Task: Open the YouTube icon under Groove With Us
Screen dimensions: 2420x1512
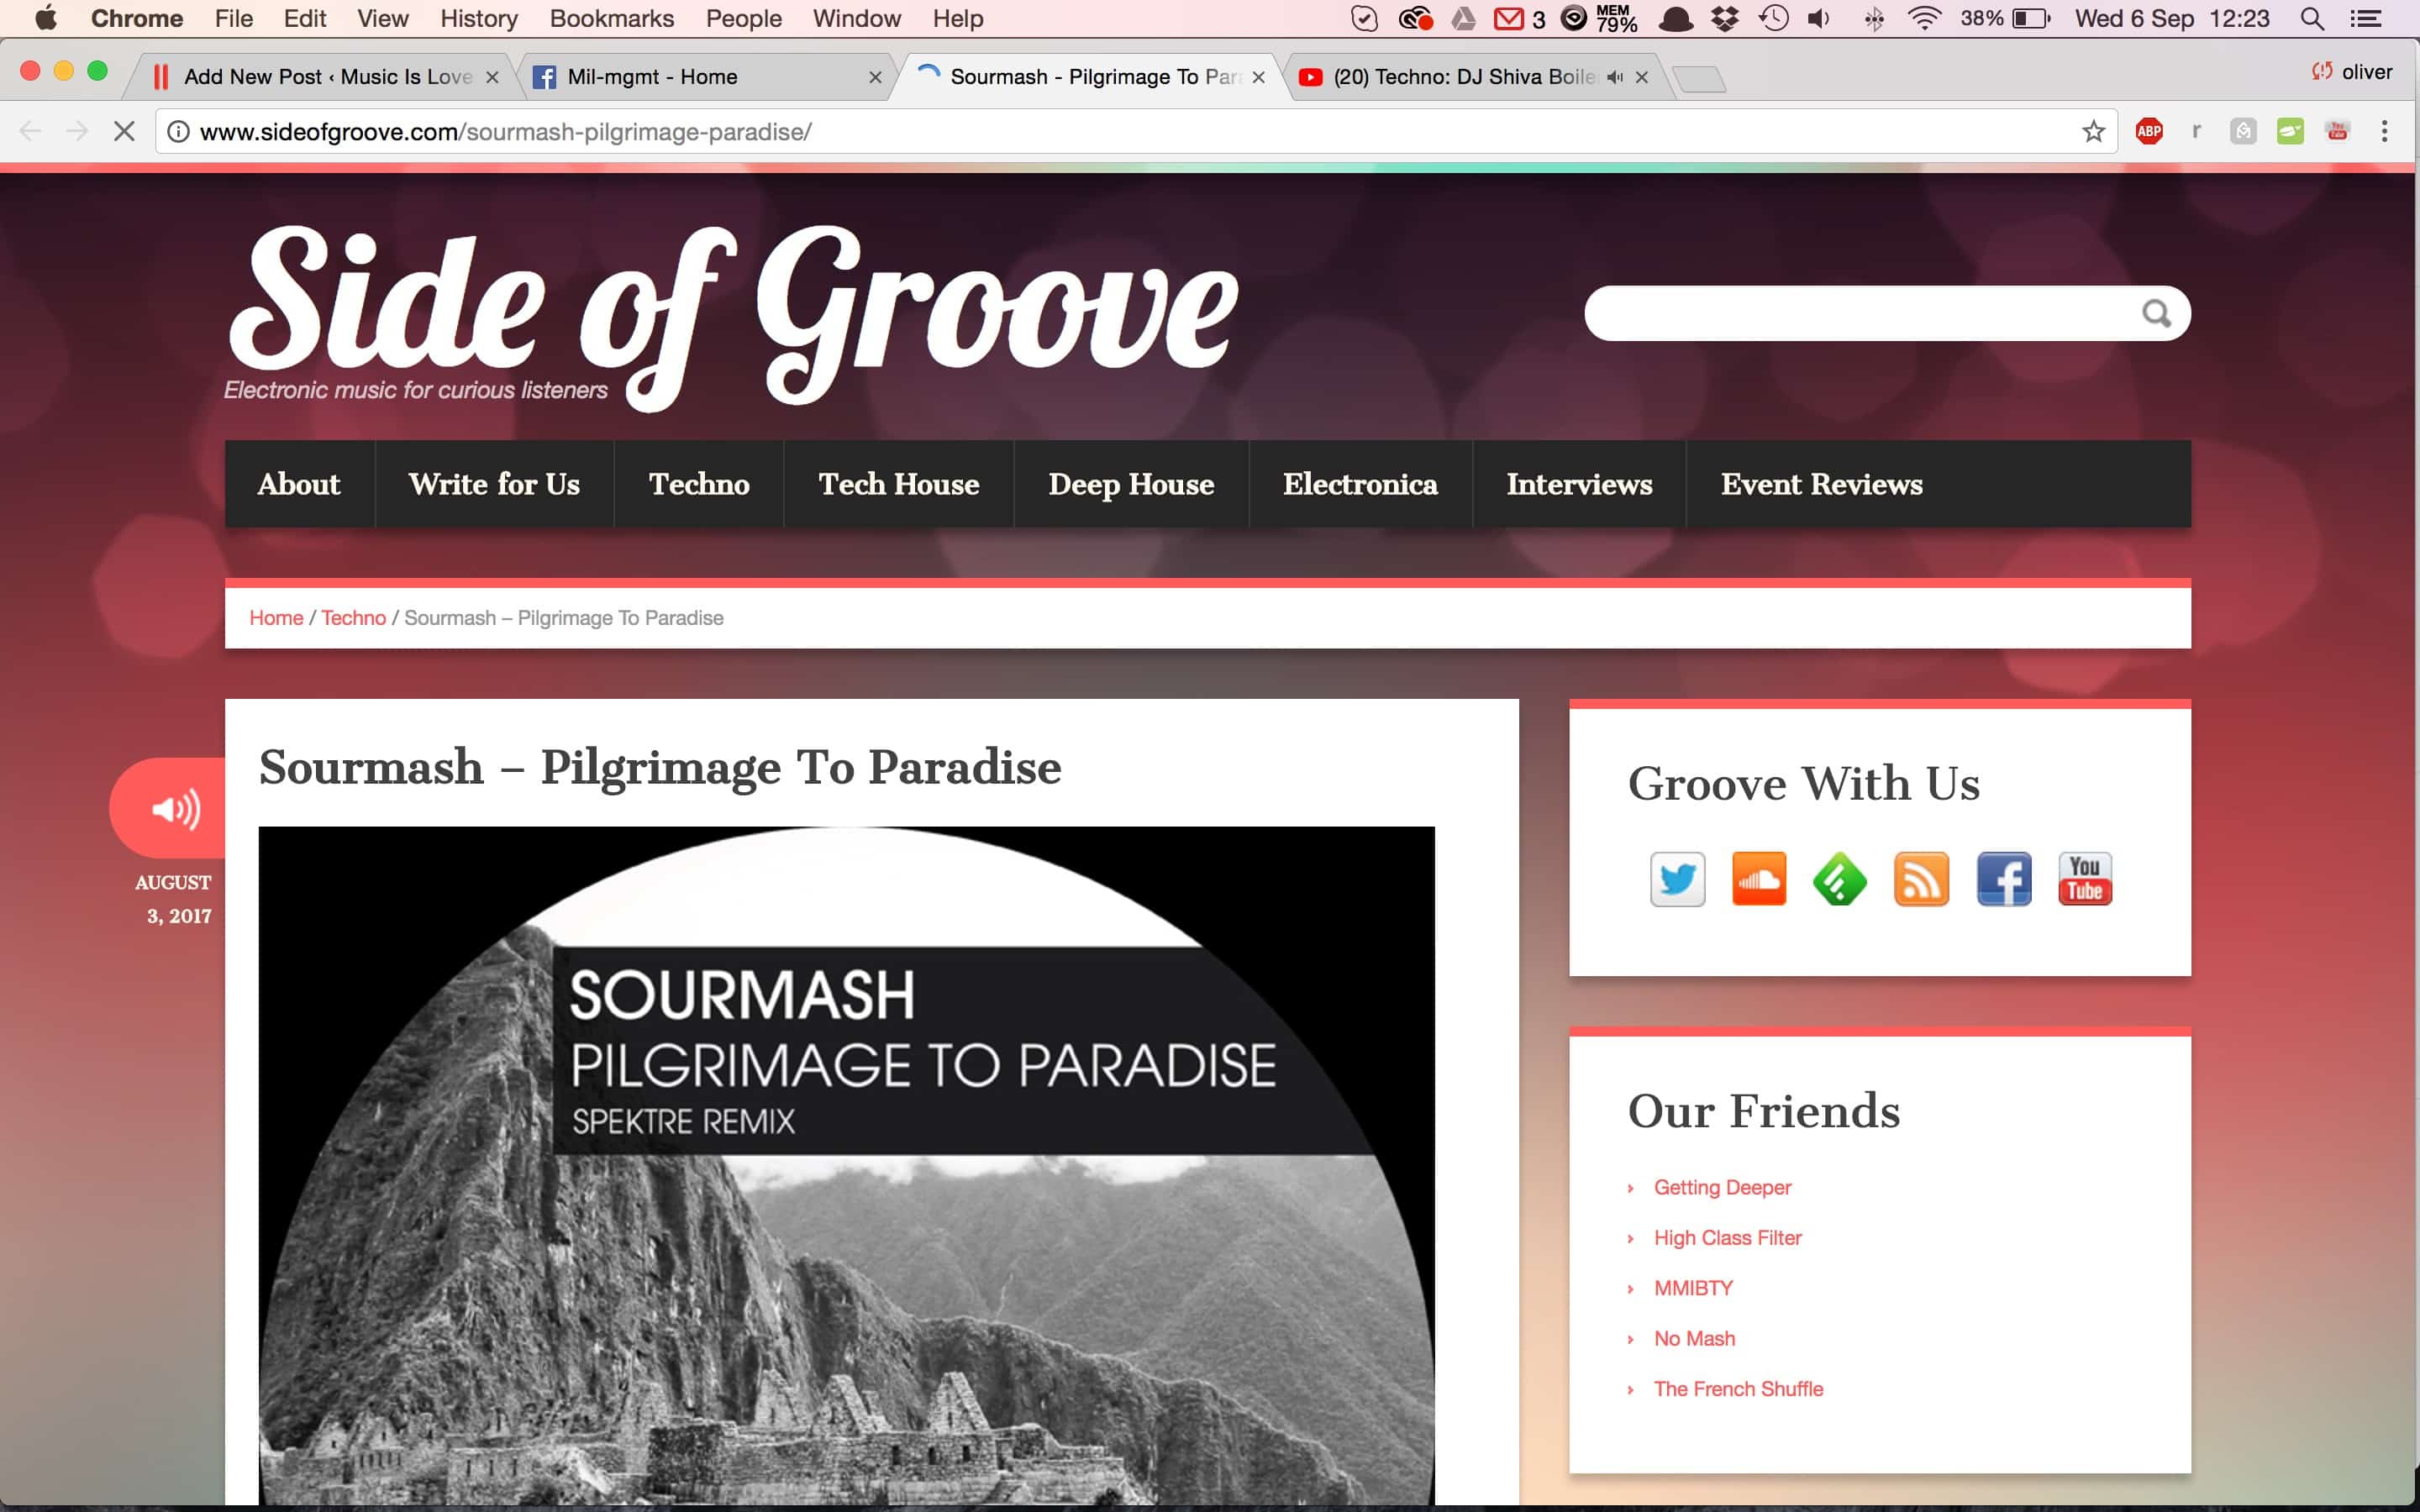Action: [2085, 879]
